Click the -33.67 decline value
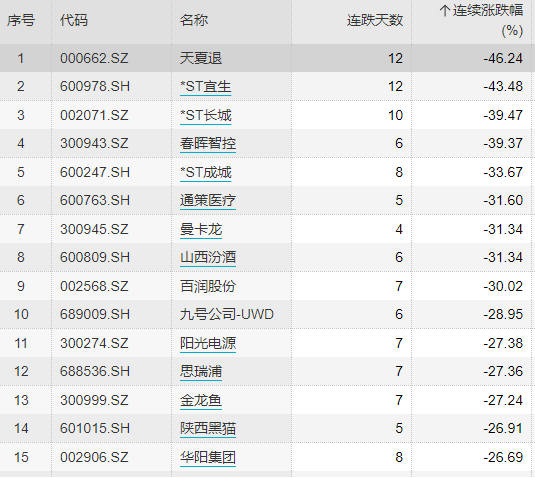The width and height of the screenshot is (535, 478). point(503,172)
